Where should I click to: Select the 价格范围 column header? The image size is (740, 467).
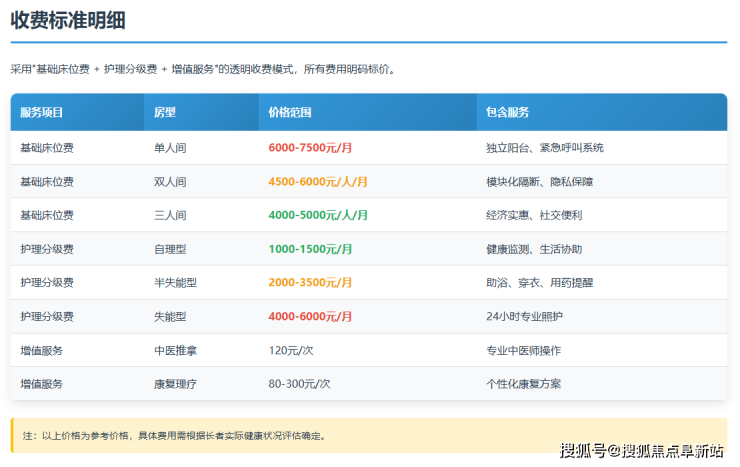pos(290,112)
